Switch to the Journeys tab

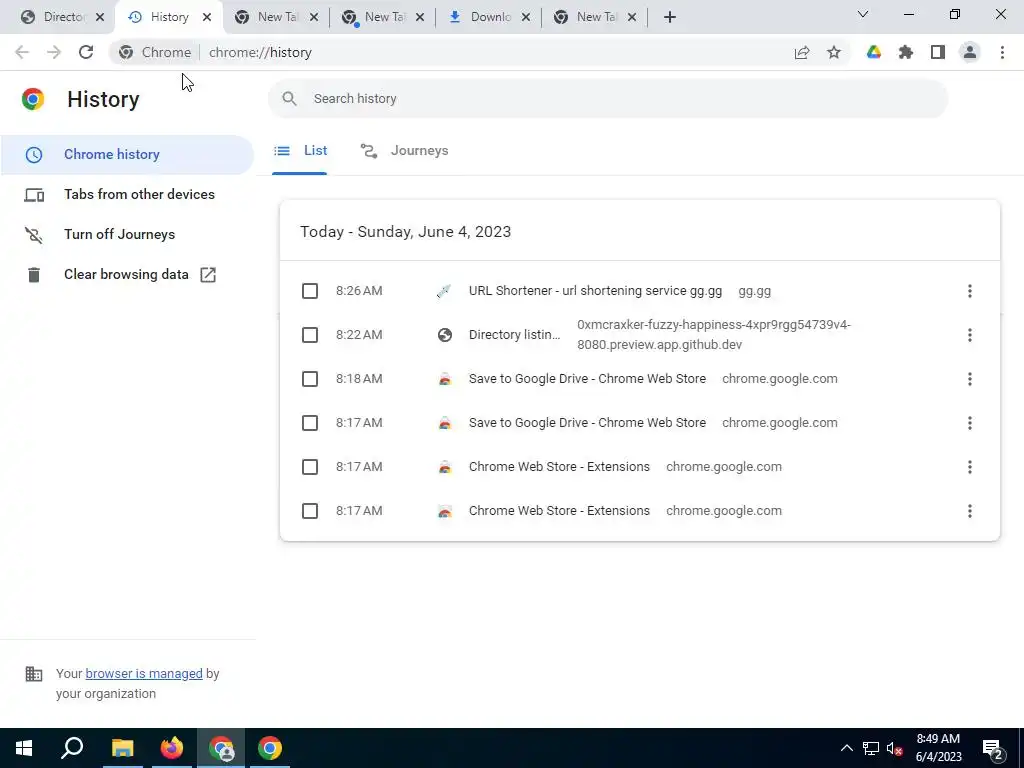(x=405, y=151)
